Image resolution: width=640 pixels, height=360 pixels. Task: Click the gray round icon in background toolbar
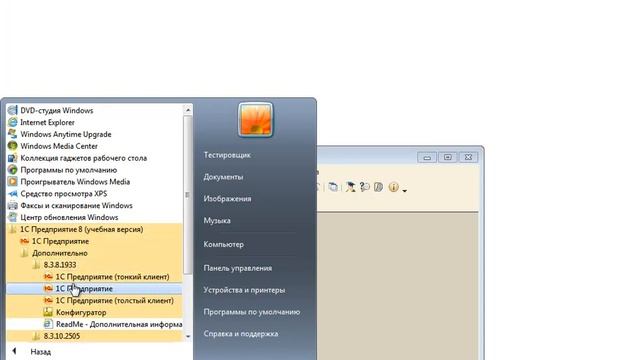coord(378,187)
